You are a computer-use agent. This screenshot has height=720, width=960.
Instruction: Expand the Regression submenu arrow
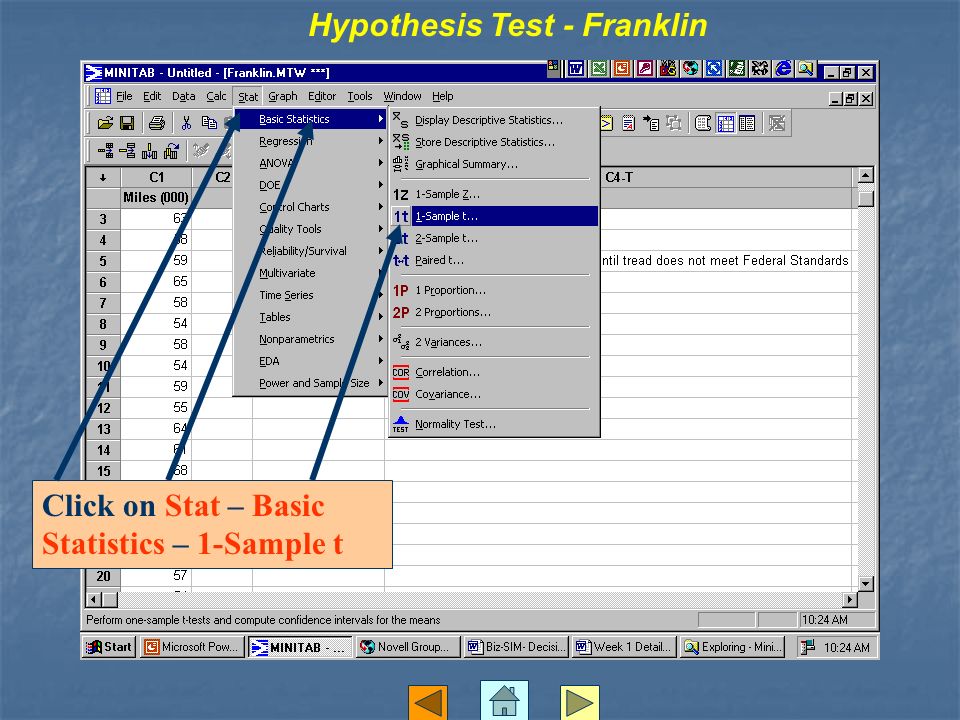point(380,141)
